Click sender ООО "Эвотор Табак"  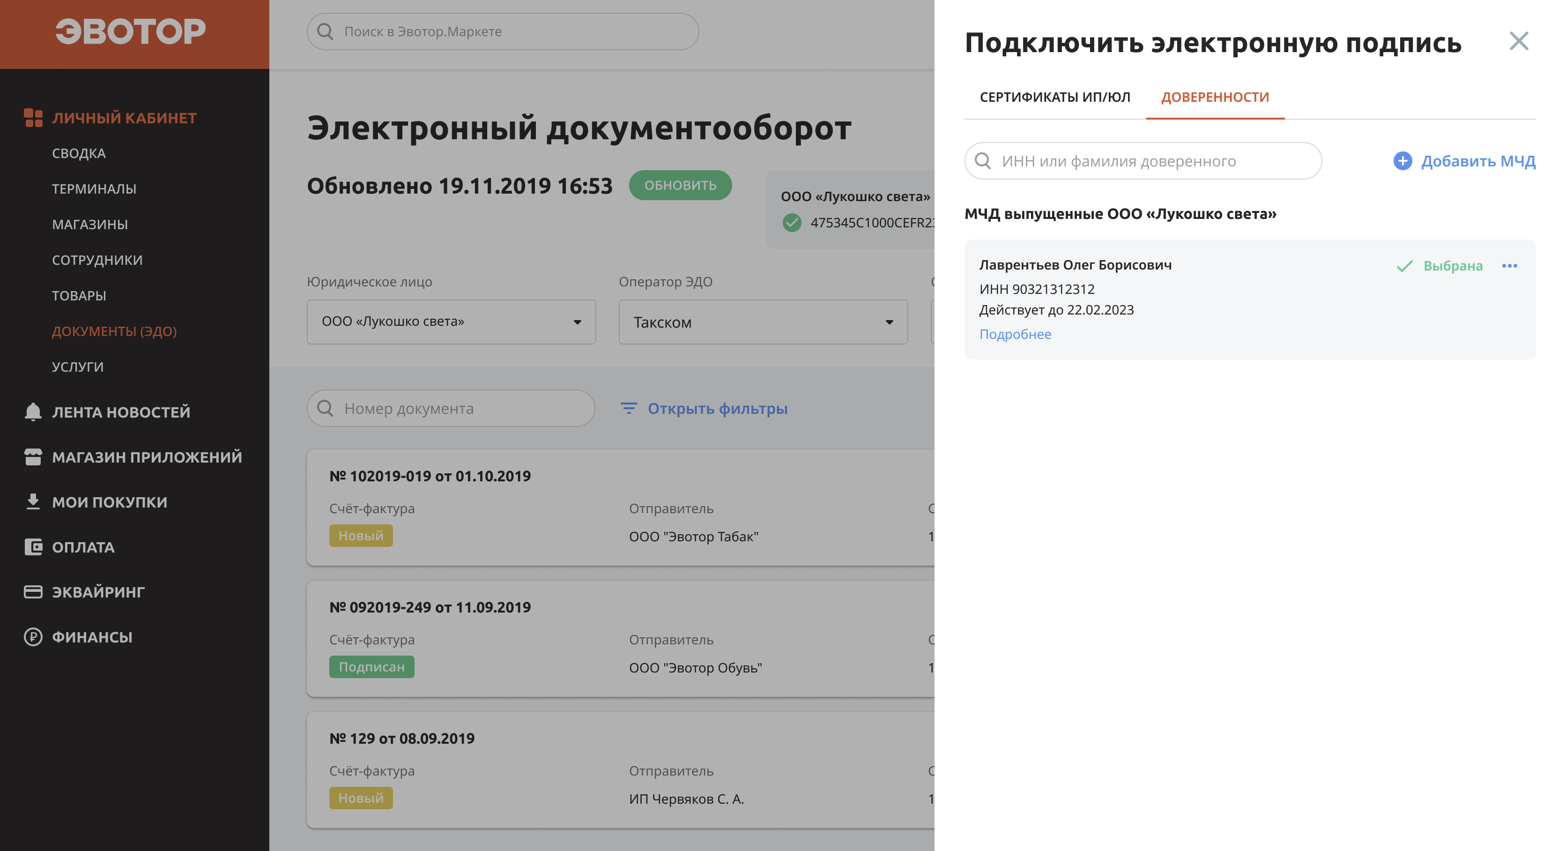coord(694,537)
